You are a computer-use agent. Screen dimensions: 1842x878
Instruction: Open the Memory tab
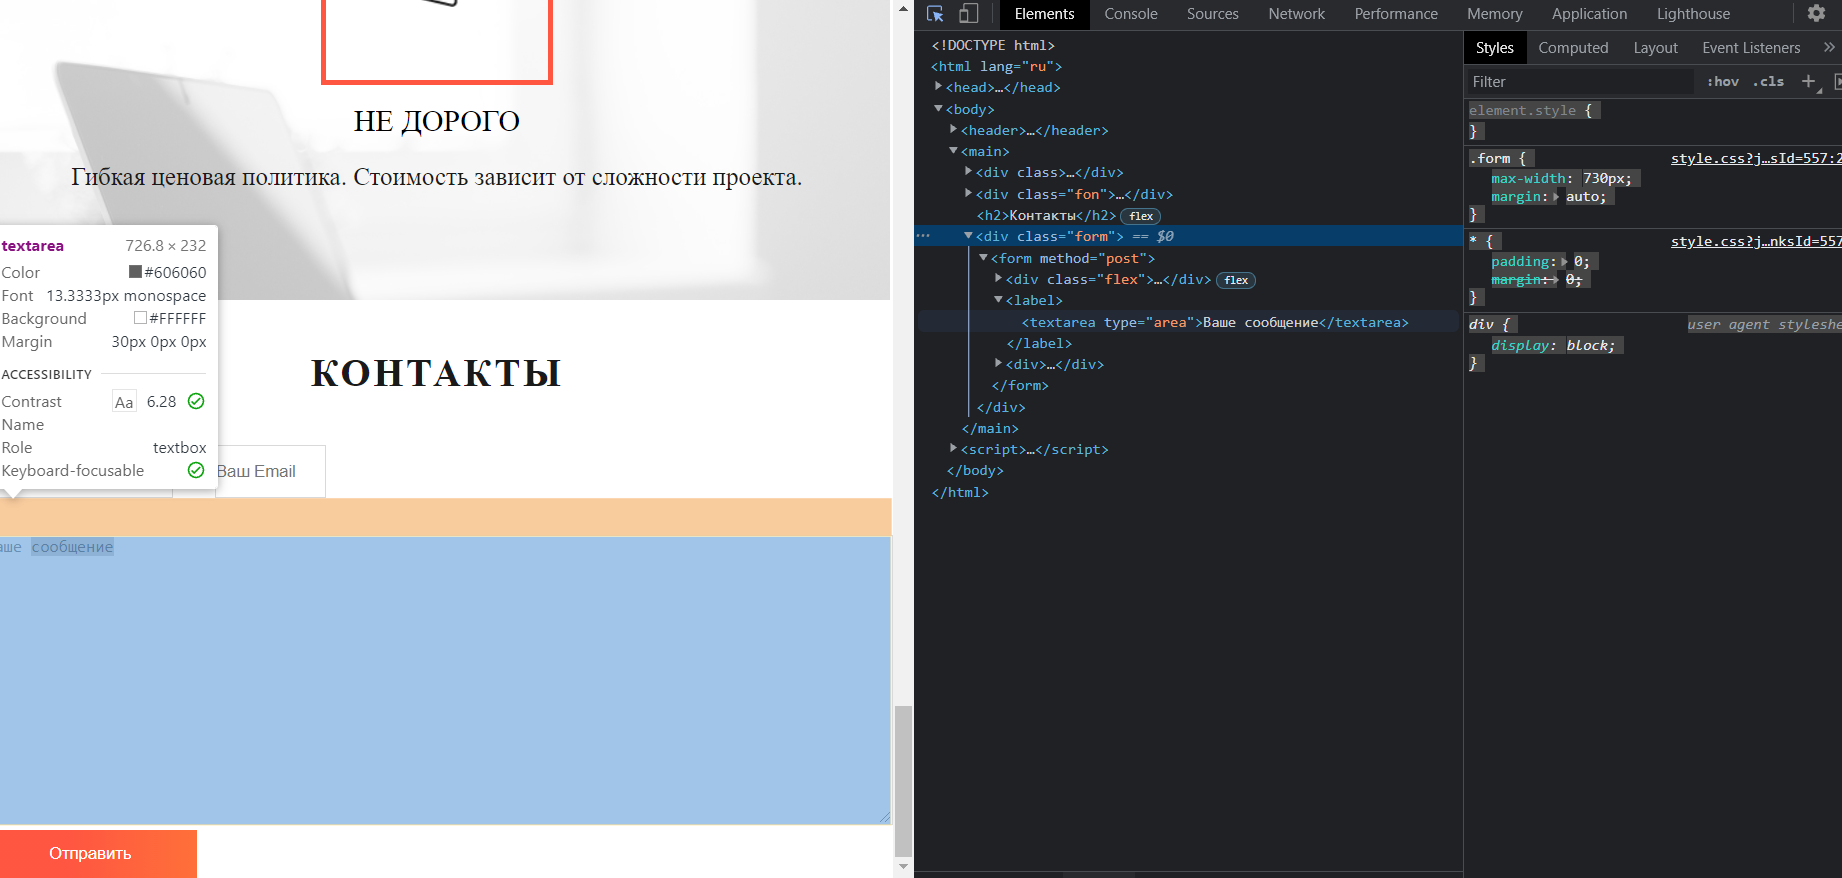pos(1494,14)
